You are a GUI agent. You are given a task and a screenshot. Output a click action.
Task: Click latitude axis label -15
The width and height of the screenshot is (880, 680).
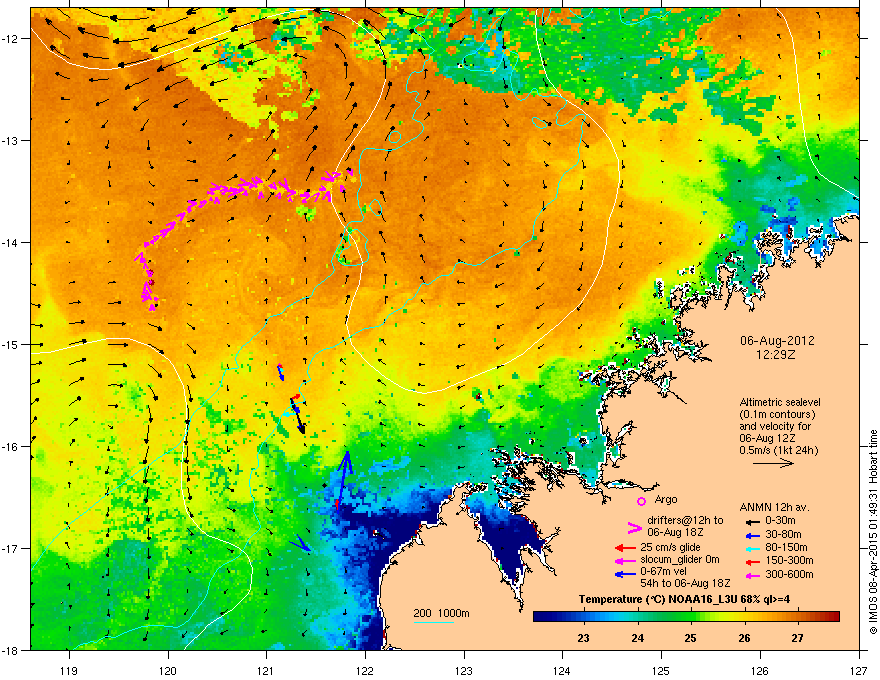point(11,344)
